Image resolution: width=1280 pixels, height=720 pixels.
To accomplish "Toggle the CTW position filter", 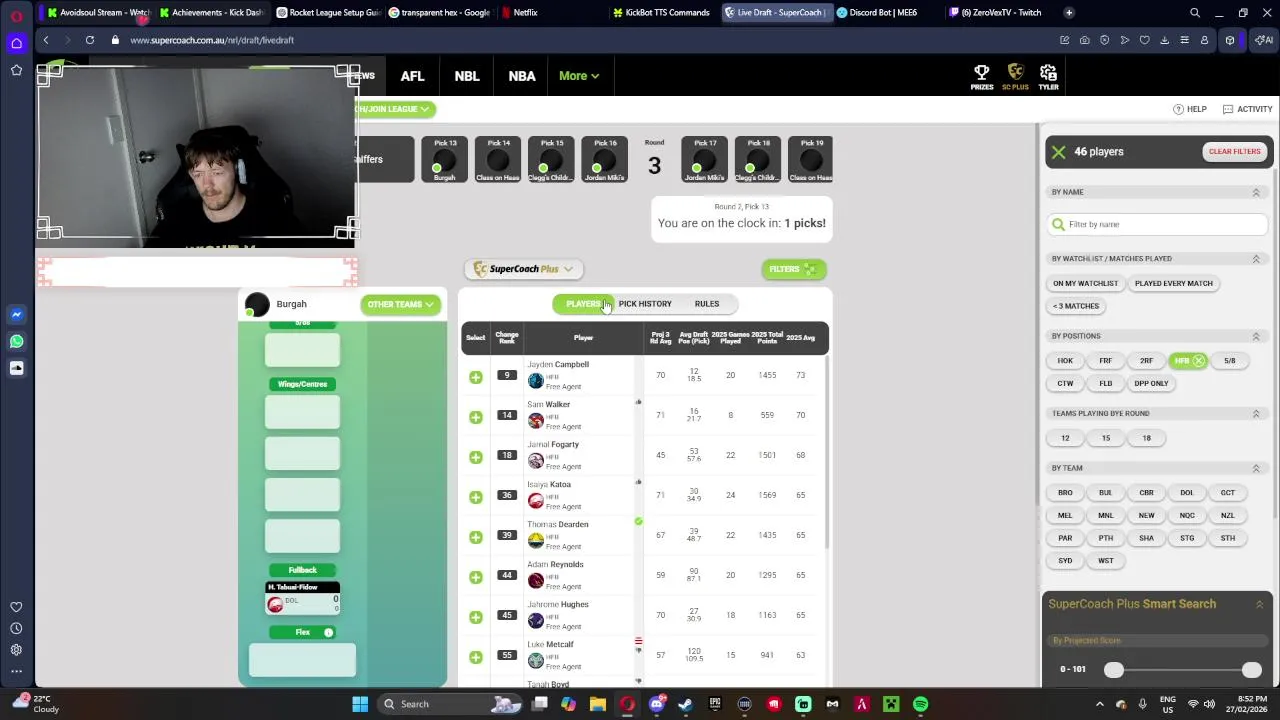I will (x=1065, y=383).
